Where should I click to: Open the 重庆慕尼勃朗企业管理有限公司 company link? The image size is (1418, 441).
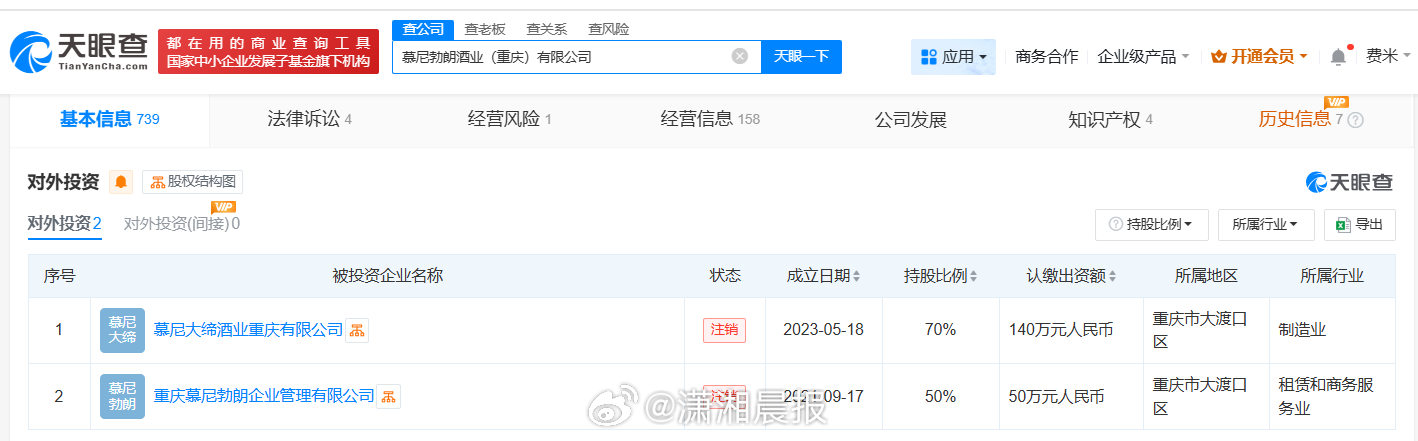tap(264, 396)
